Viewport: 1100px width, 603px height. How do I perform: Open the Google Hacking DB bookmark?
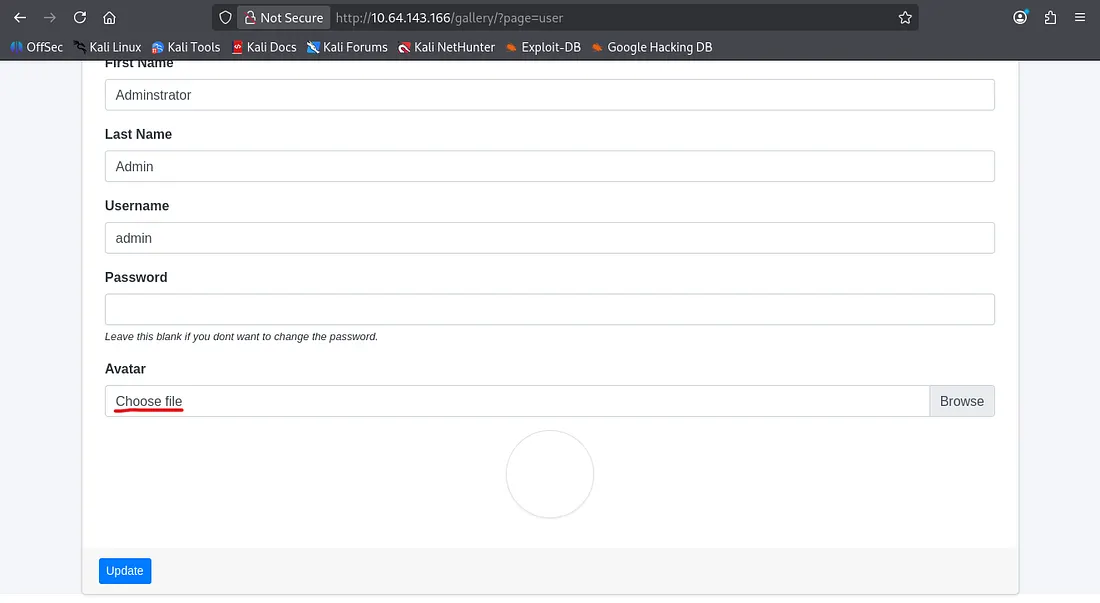pyautogui.click(x=652, y=47)
